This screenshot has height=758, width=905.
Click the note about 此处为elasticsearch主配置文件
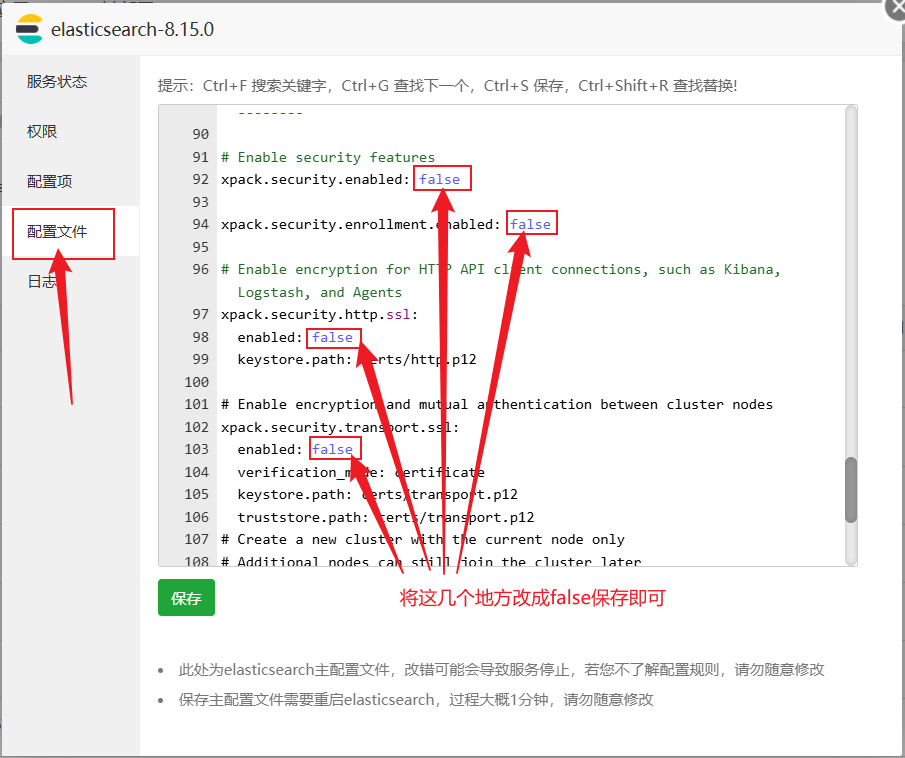(501, 670)
